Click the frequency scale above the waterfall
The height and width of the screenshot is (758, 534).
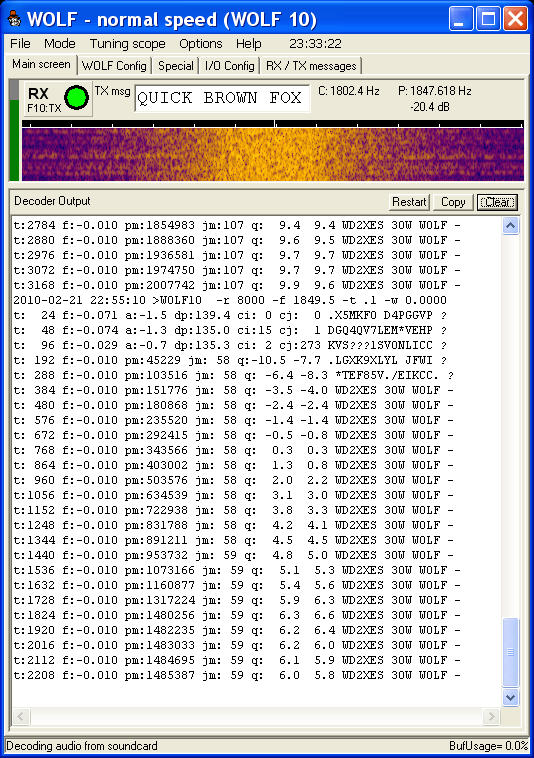click(273, 124)
